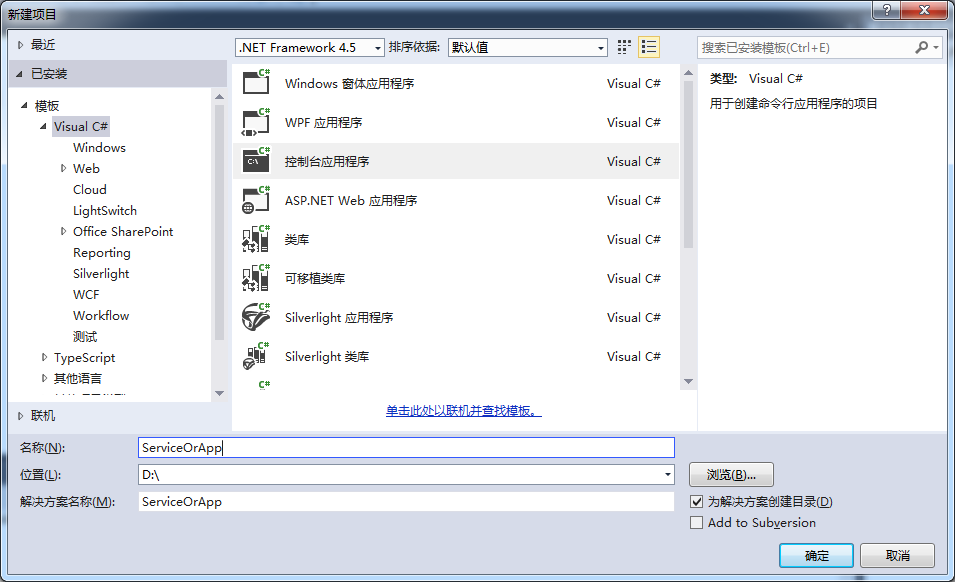Switch to medium icons list view
The width and height of the screenshot is (955, 582).
coord(649,47)
